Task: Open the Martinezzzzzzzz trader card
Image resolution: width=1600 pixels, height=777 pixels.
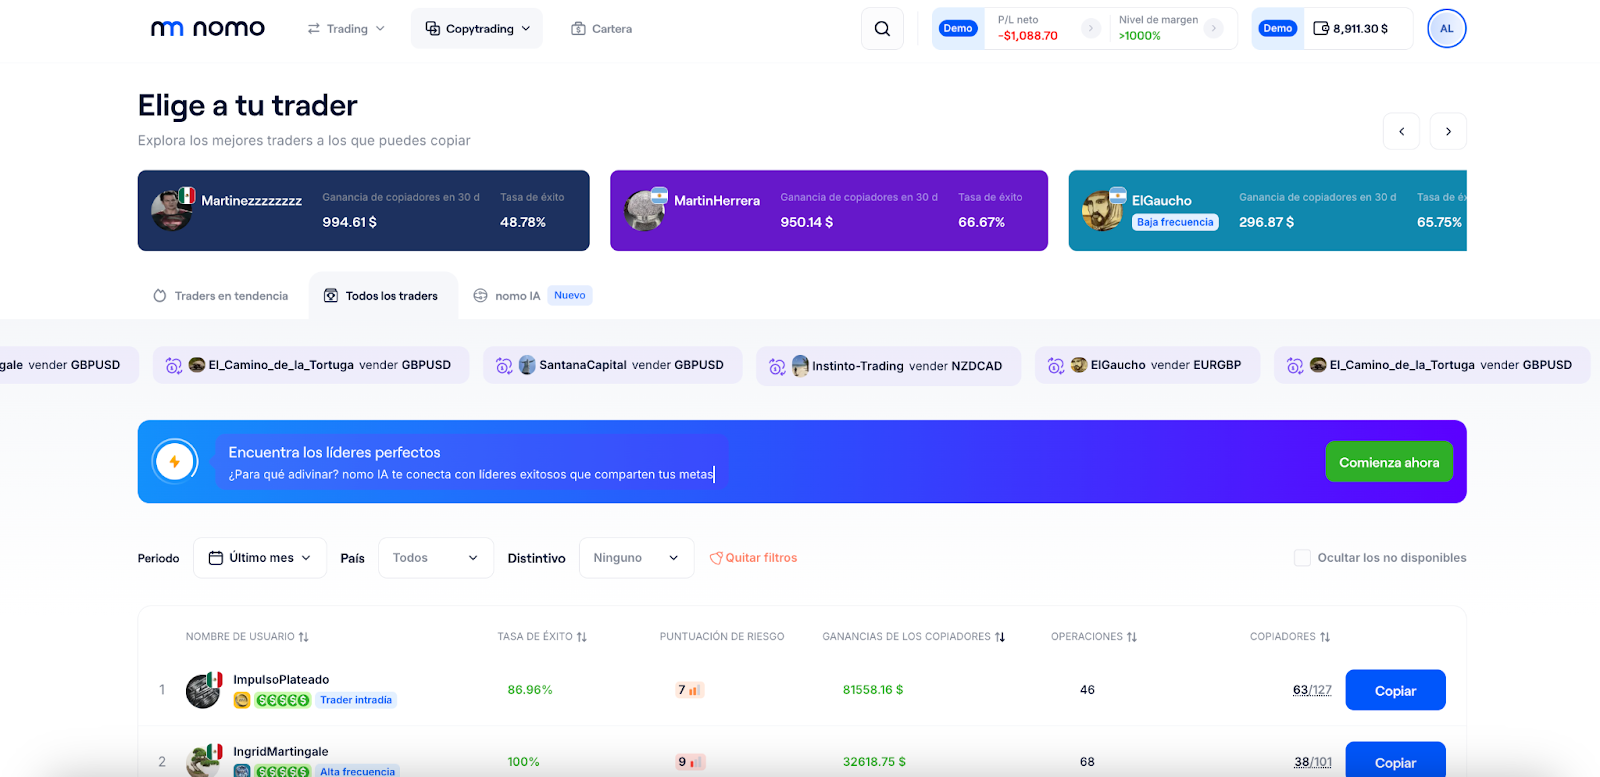Action: click(x=364, y=210)
